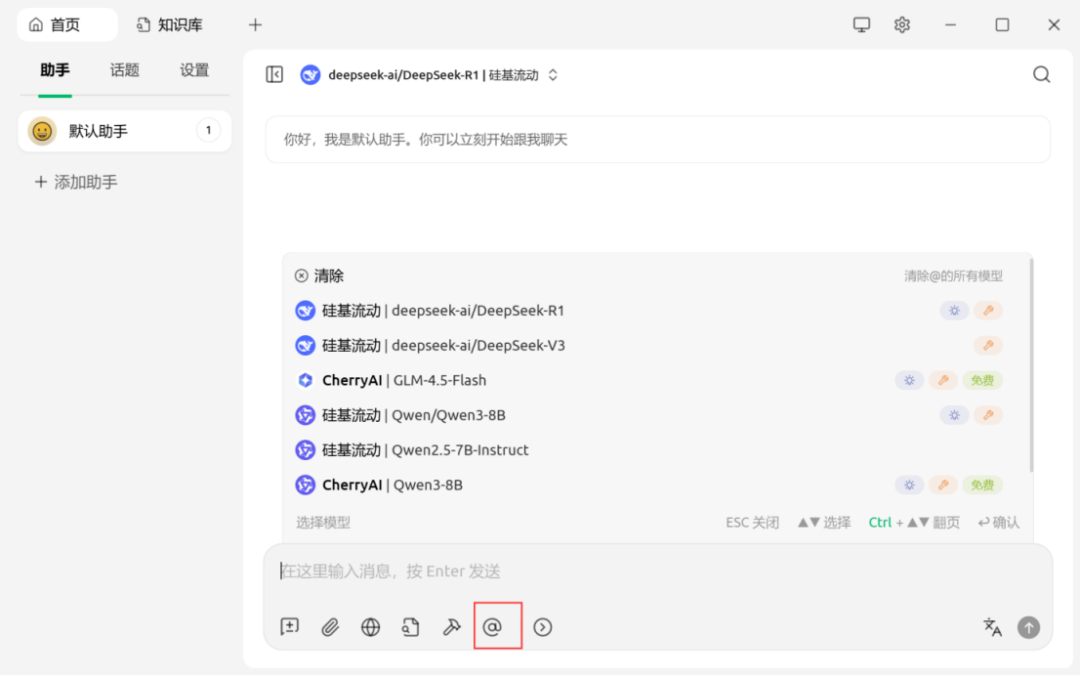Click reasoning tag icon on GLM-4.5-Flash row

(x=909, y=380)
